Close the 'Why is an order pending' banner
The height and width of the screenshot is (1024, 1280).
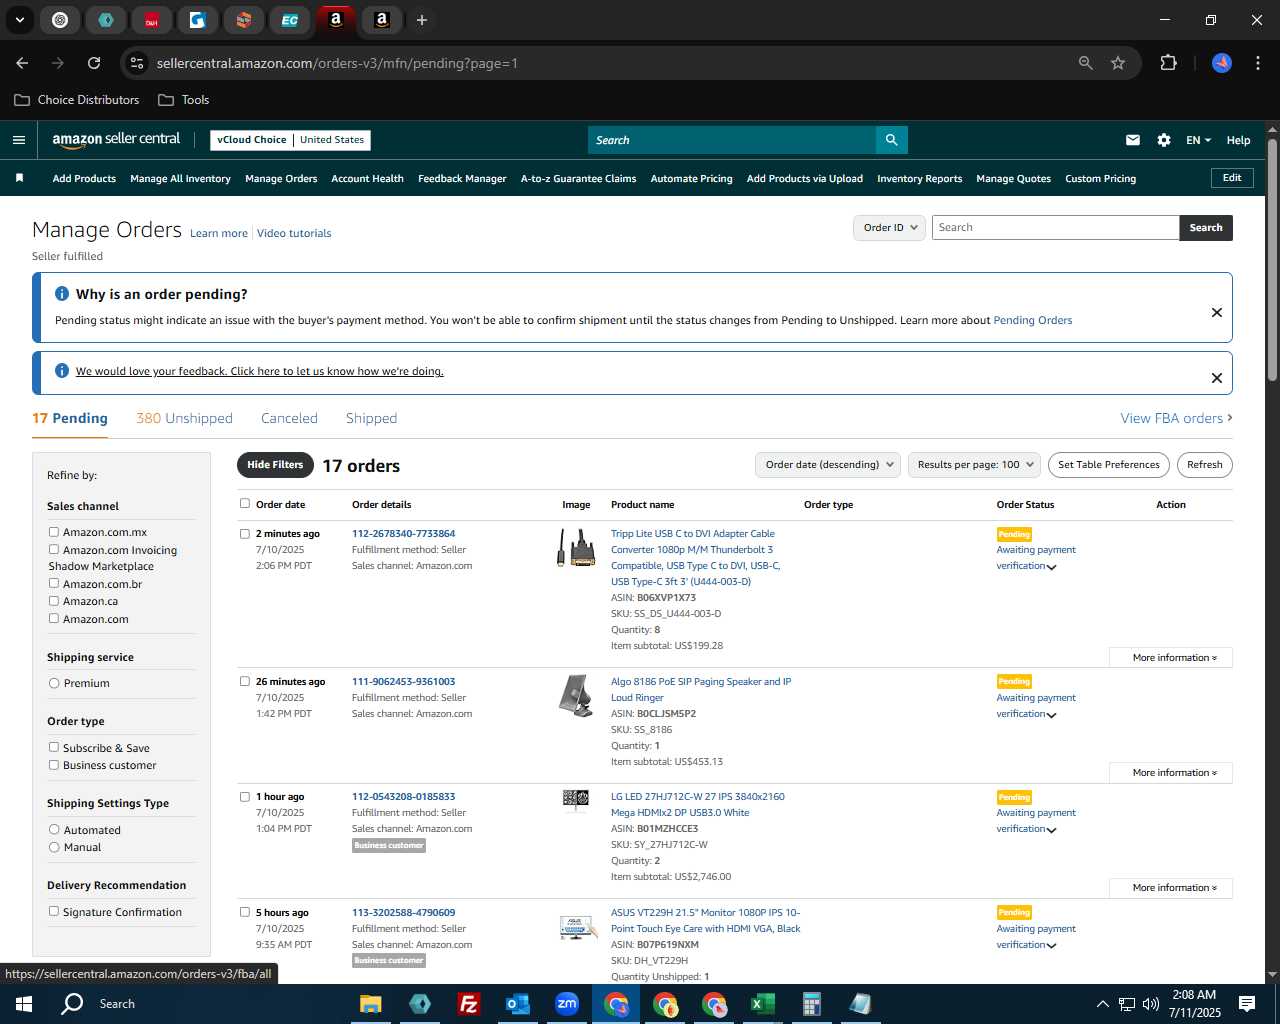click(1217, 312)
